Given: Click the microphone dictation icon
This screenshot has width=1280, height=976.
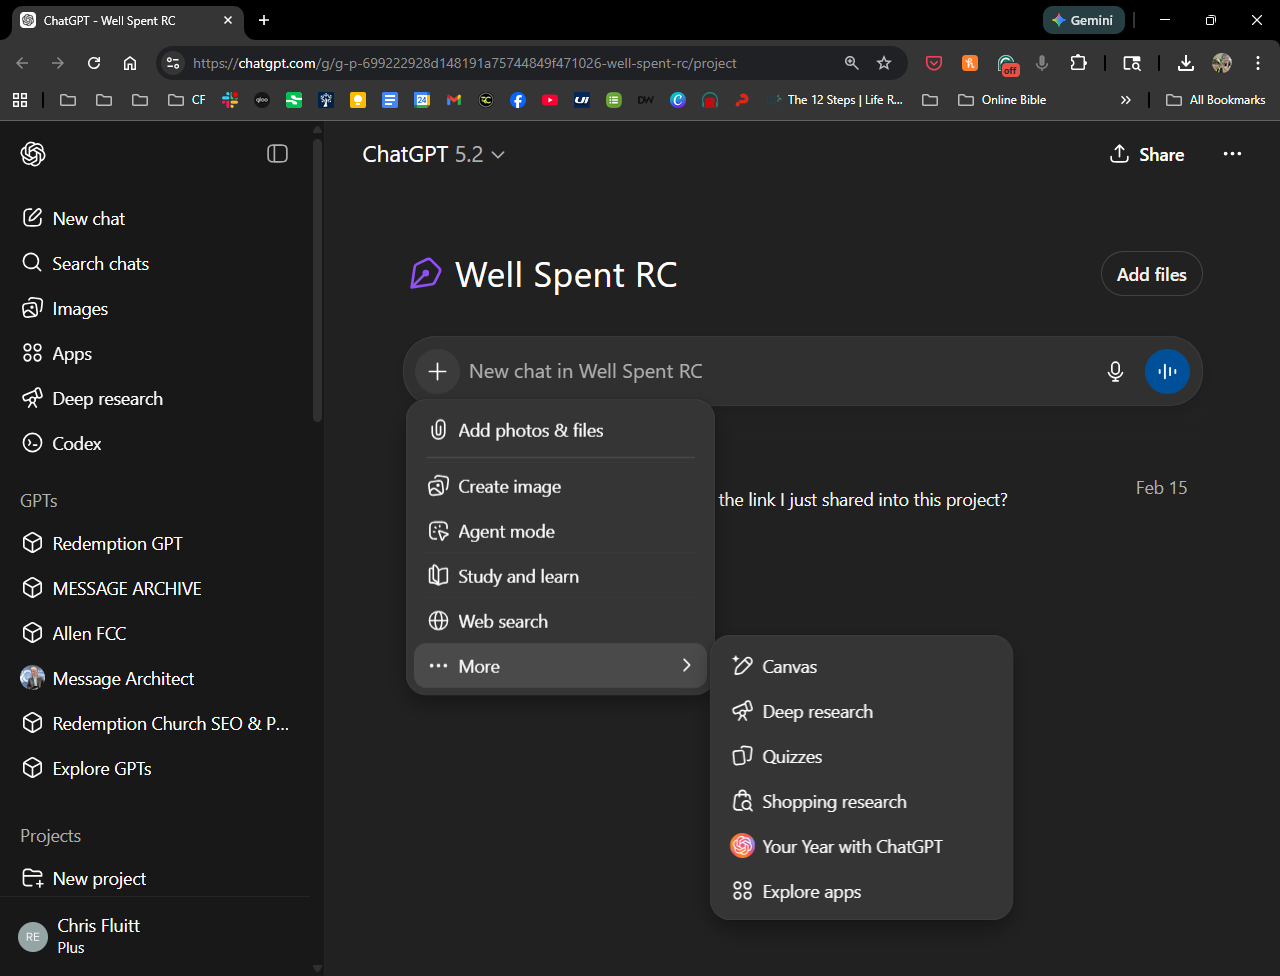Looking at the screenshot, I should point(1115,372).
